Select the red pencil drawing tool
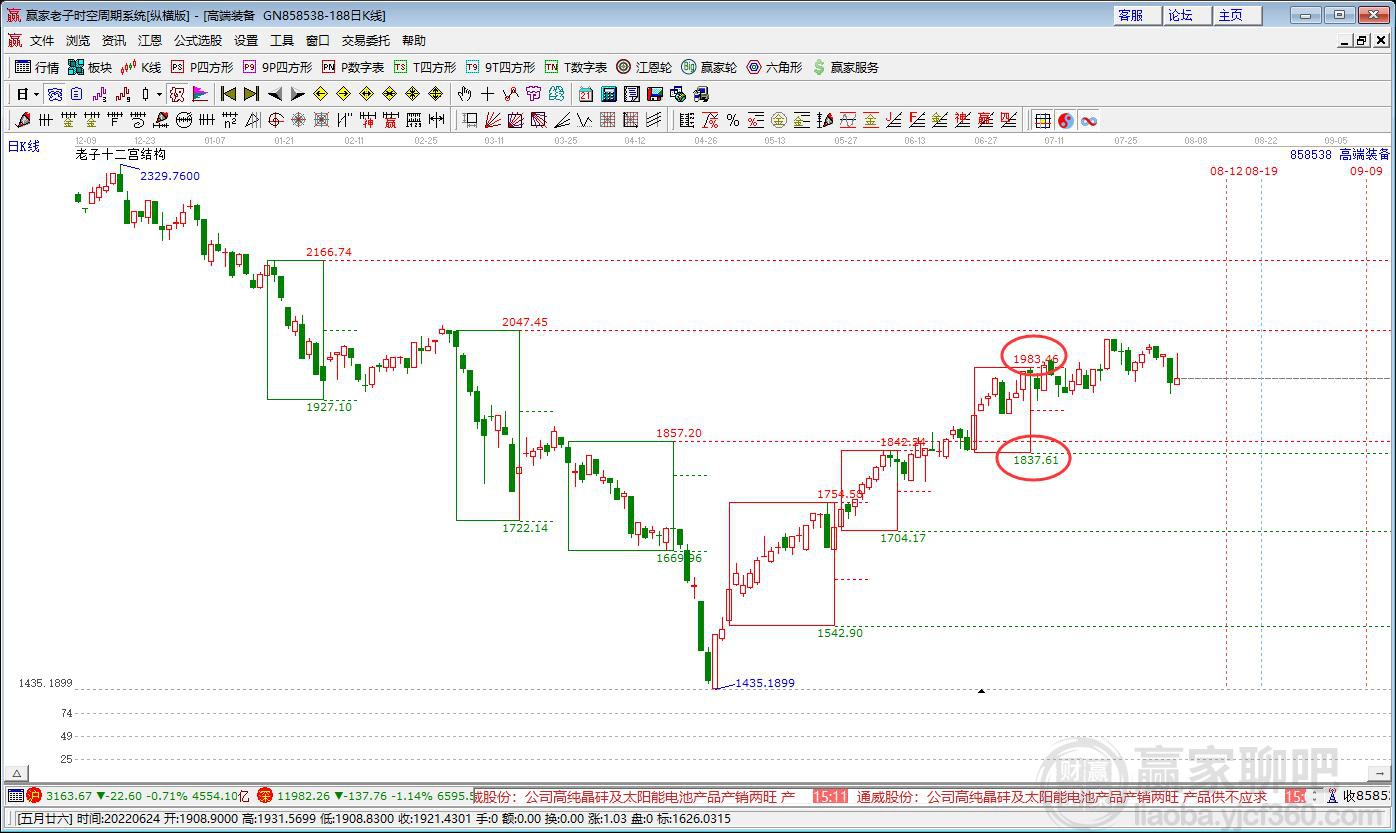1396x833 pixels. coord(24,120)
